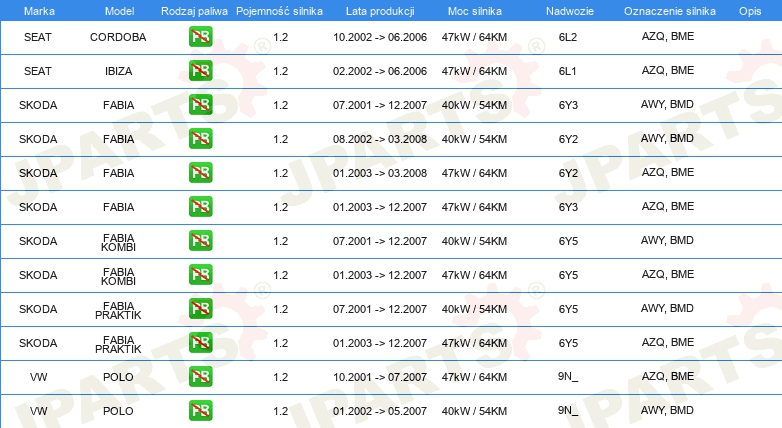Click the Moc silnika column header
This screenshot has width=782, height=428.
coord(475,11)
